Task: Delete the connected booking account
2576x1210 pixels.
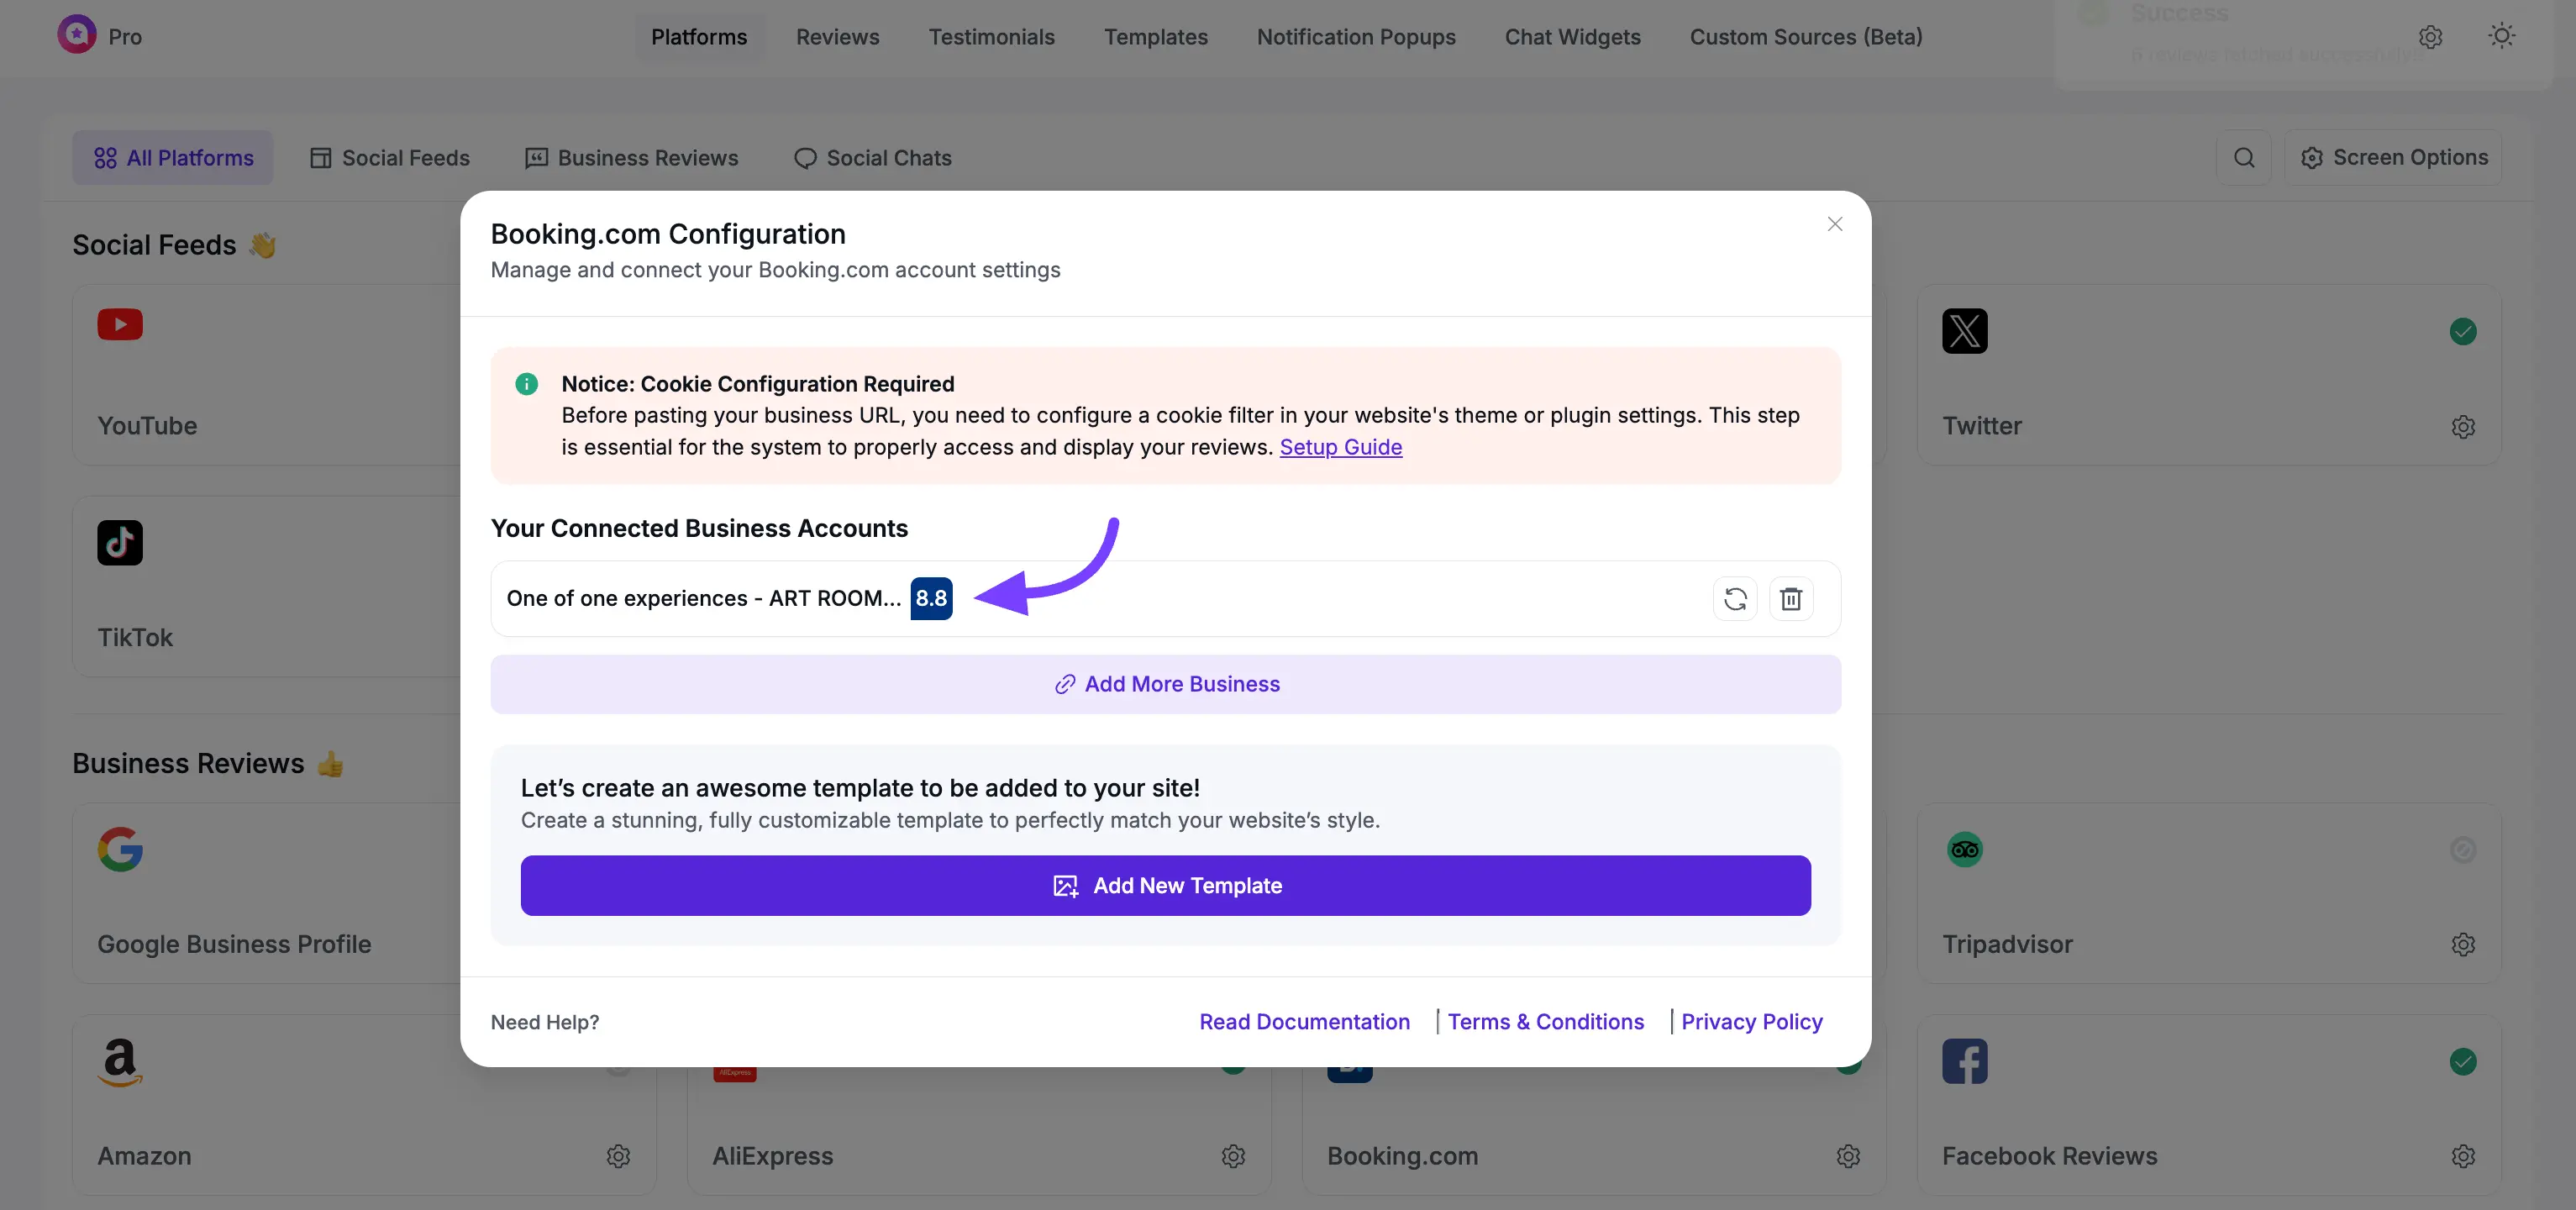Action: [x=1791, y=598]
